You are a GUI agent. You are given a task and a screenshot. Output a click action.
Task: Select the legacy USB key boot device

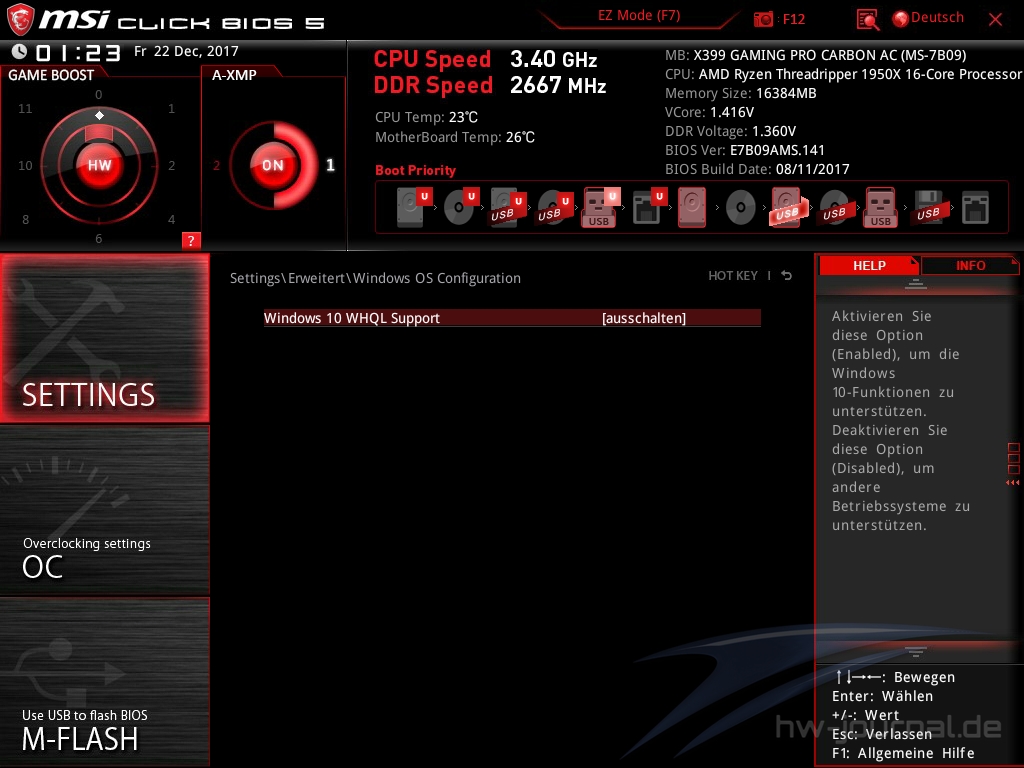coord(881,207)
